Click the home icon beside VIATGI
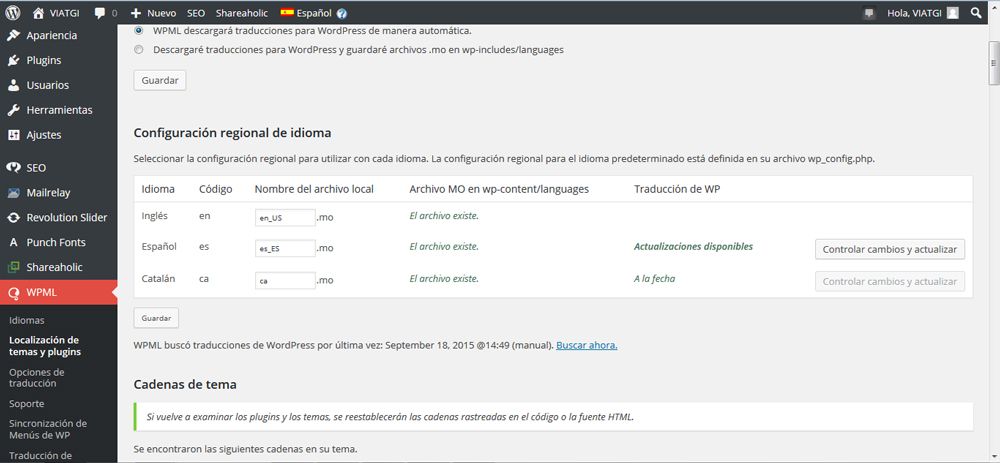Viewport: 1000px width, 463px height. pos(39,13)
